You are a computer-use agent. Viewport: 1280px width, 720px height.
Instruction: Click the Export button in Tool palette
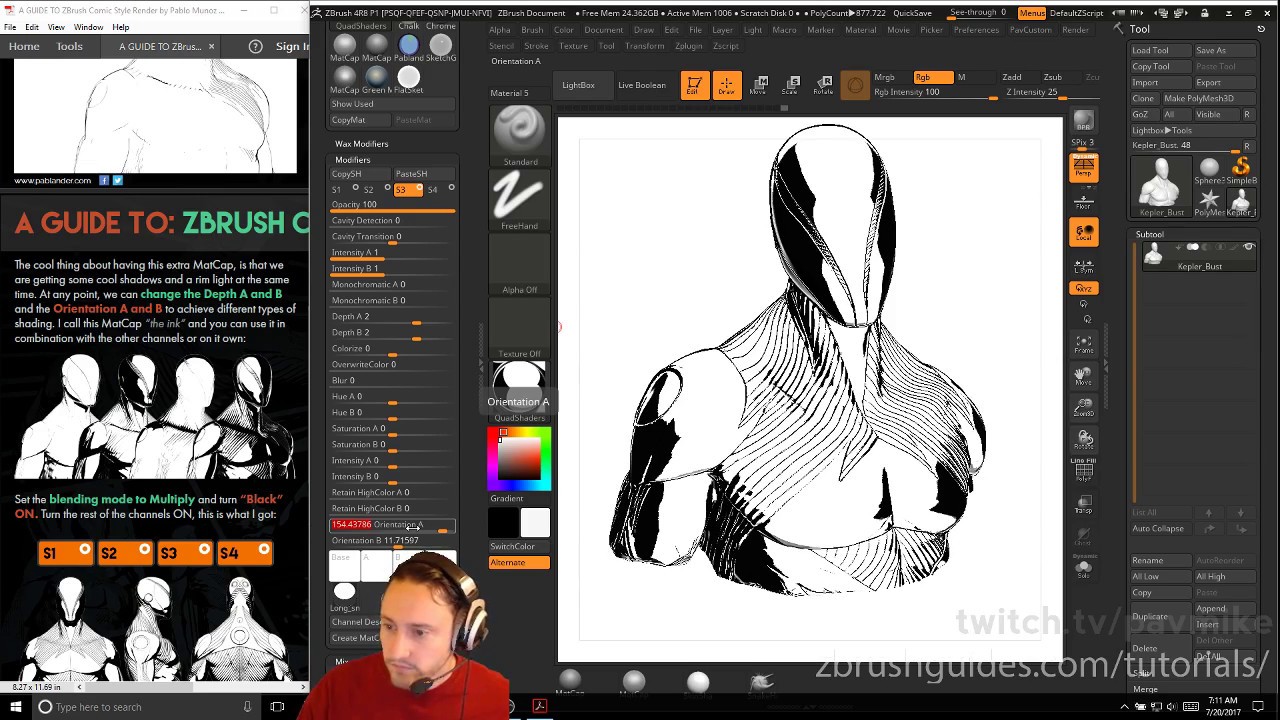[x=1225, y=82]
